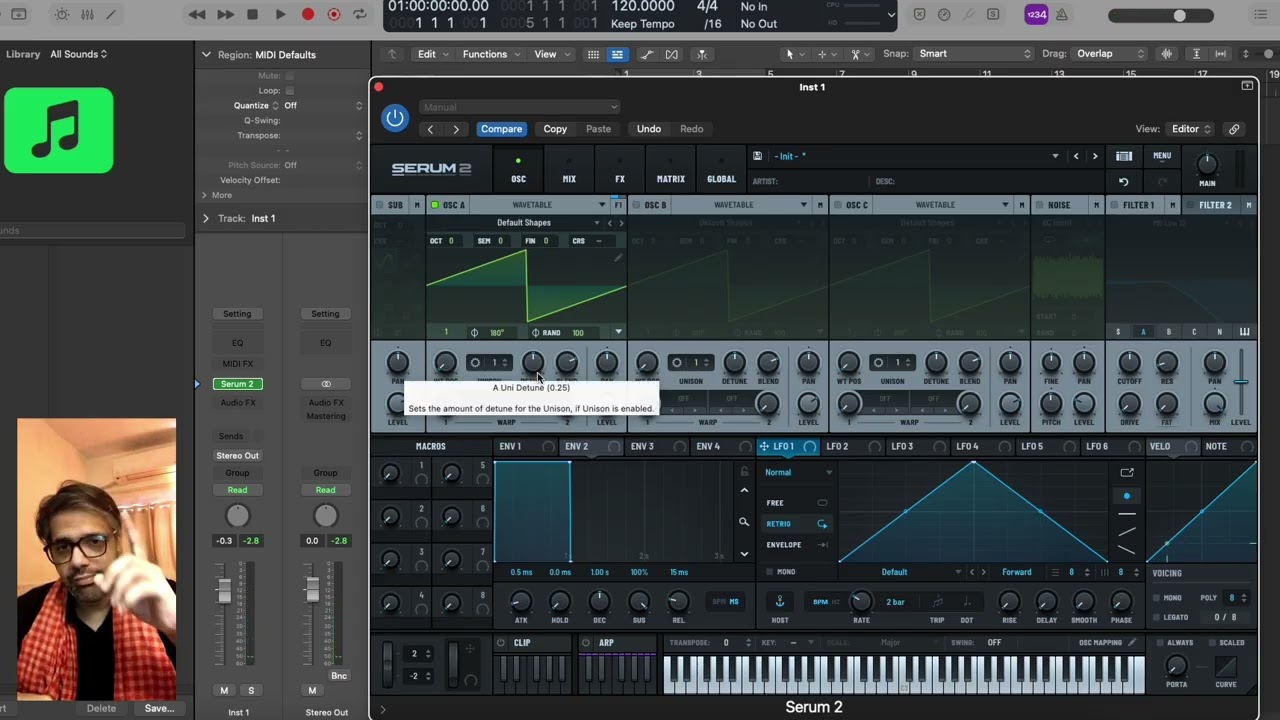Click the OSC Mapping pencil icon

(1132, 643)
